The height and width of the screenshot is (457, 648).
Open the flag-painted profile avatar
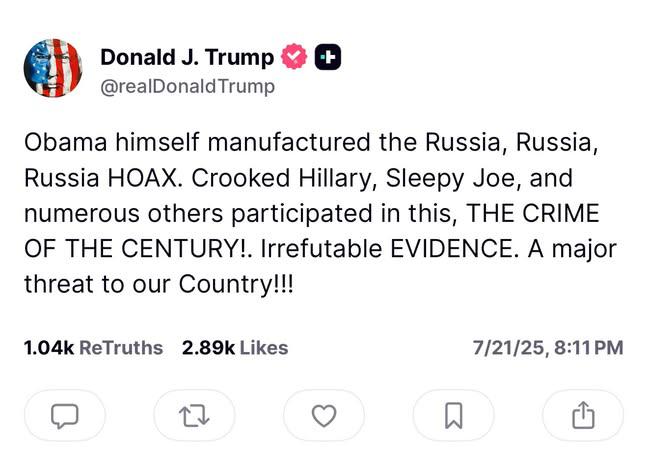tap(52, 69)
